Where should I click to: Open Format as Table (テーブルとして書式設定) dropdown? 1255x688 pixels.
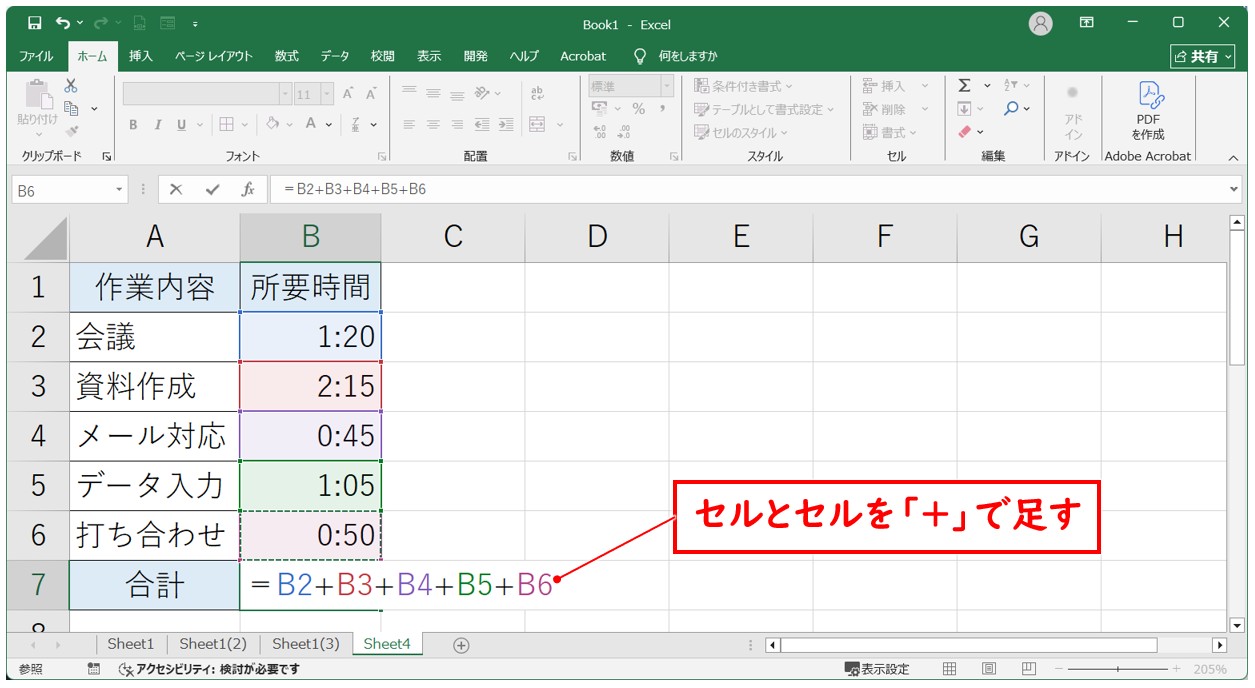coord(764,109)
